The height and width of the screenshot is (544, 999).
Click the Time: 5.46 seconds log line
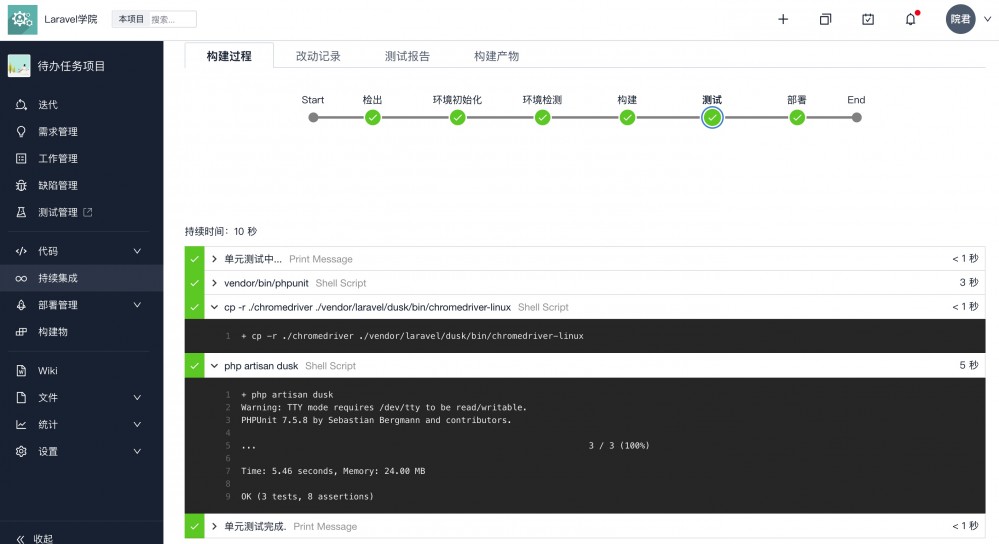coord(333,471)
